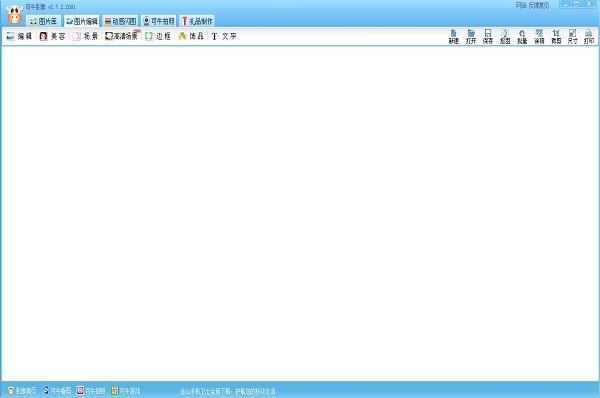Open the 礼品制作 tab

197,21
